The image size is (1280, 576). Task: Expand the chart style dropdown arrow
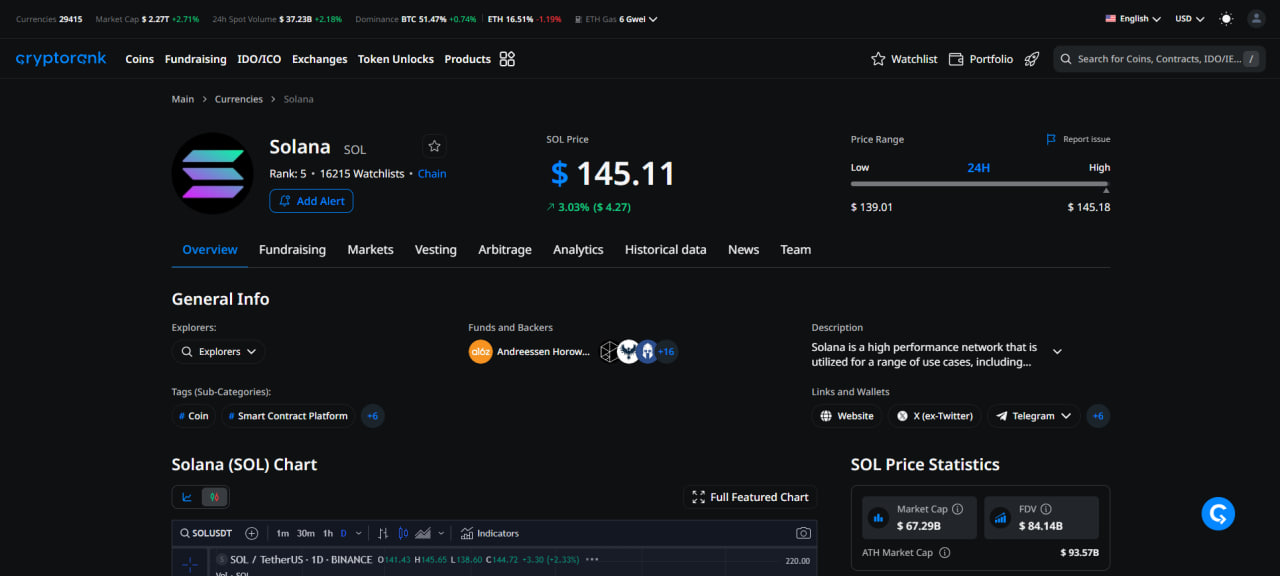(x=441, y=533)
